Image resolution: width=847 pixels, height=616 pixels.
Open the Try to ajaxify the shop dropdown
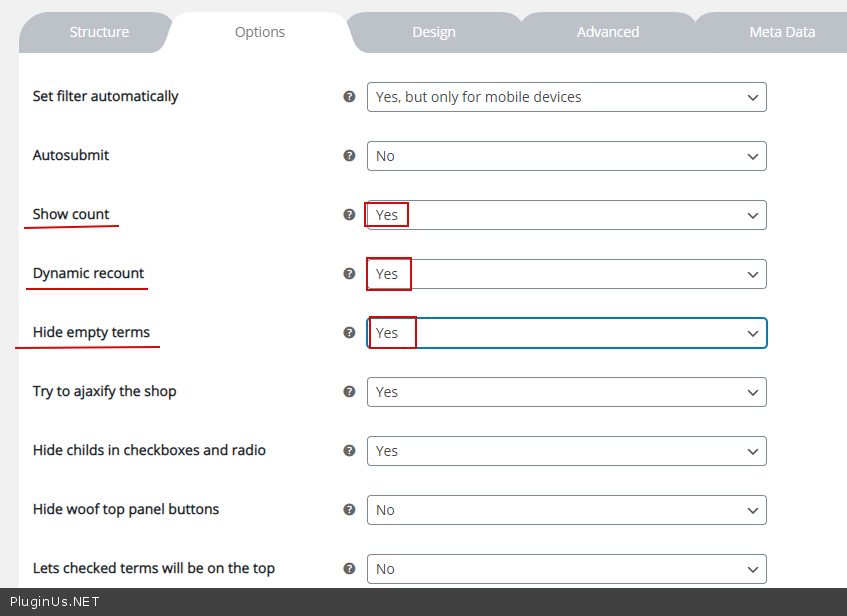566,392
